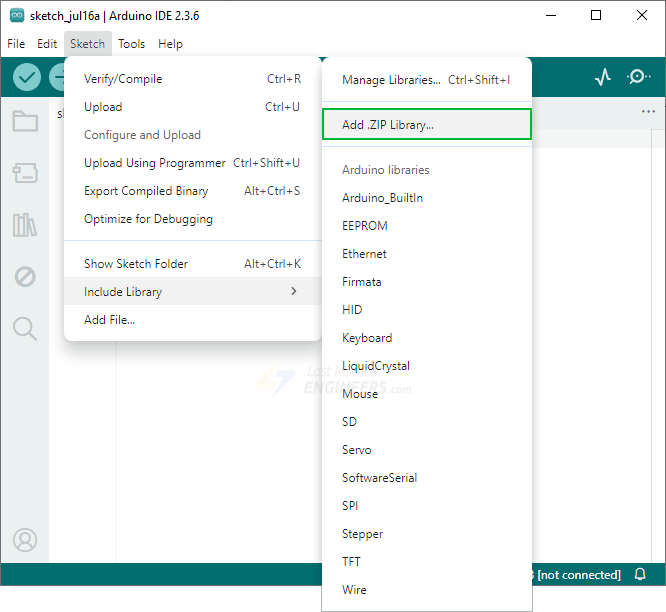Open the Serial Monitor icon
The height and width of the screenshot is (612, 666).
pos(638,77)
